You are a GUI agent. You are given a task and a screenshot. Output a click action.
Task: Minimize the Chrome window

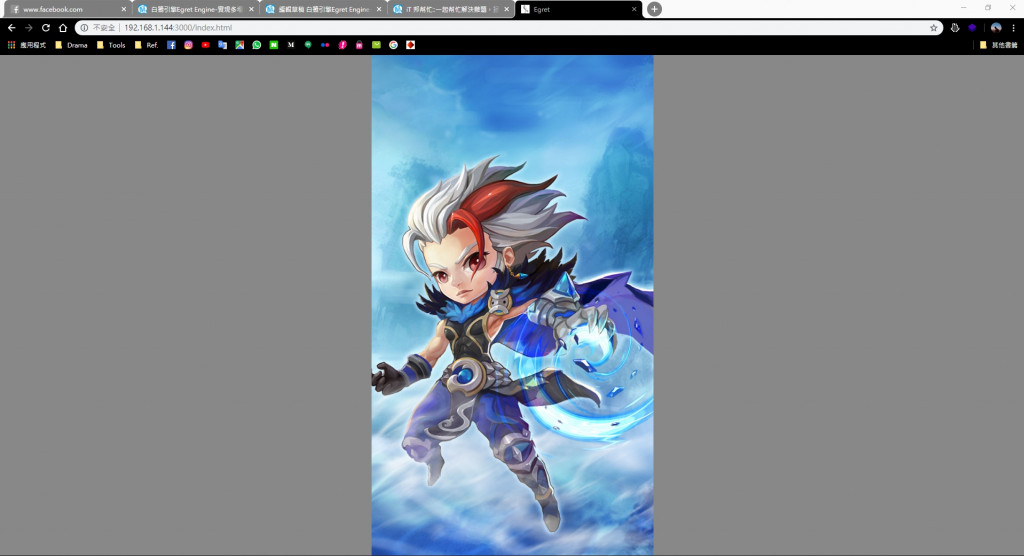(963, 7)
